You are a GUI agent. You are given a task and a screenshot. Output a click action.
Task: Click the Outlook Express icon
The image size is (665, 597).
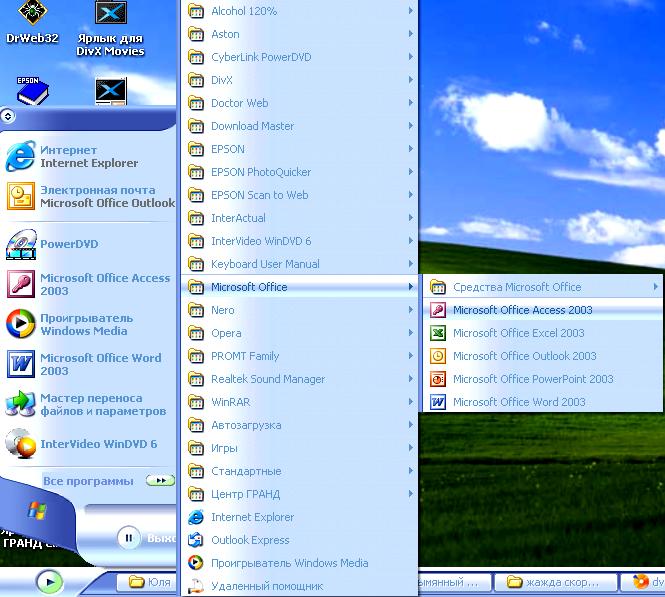pyautogui.click(x=196, y=540)
